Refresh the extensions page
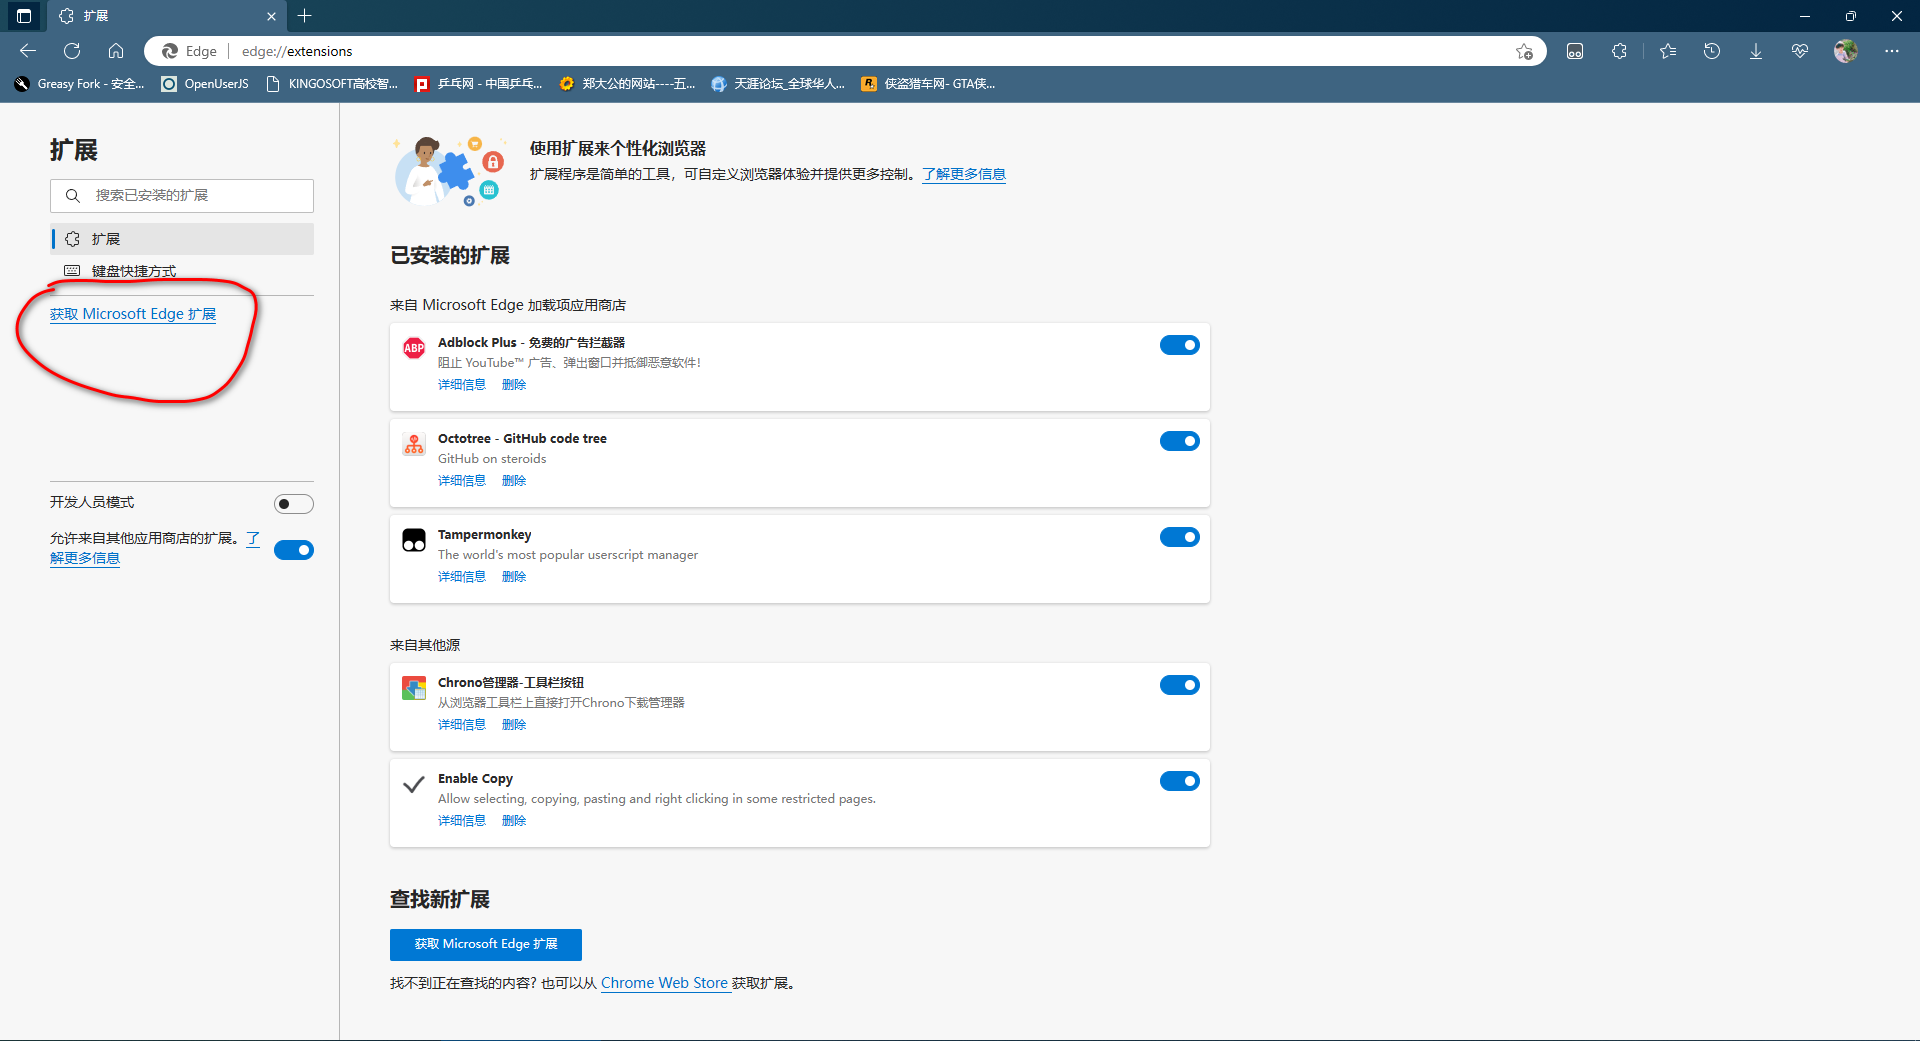Screen dimensions: 1920x1041 pos(72,51)
